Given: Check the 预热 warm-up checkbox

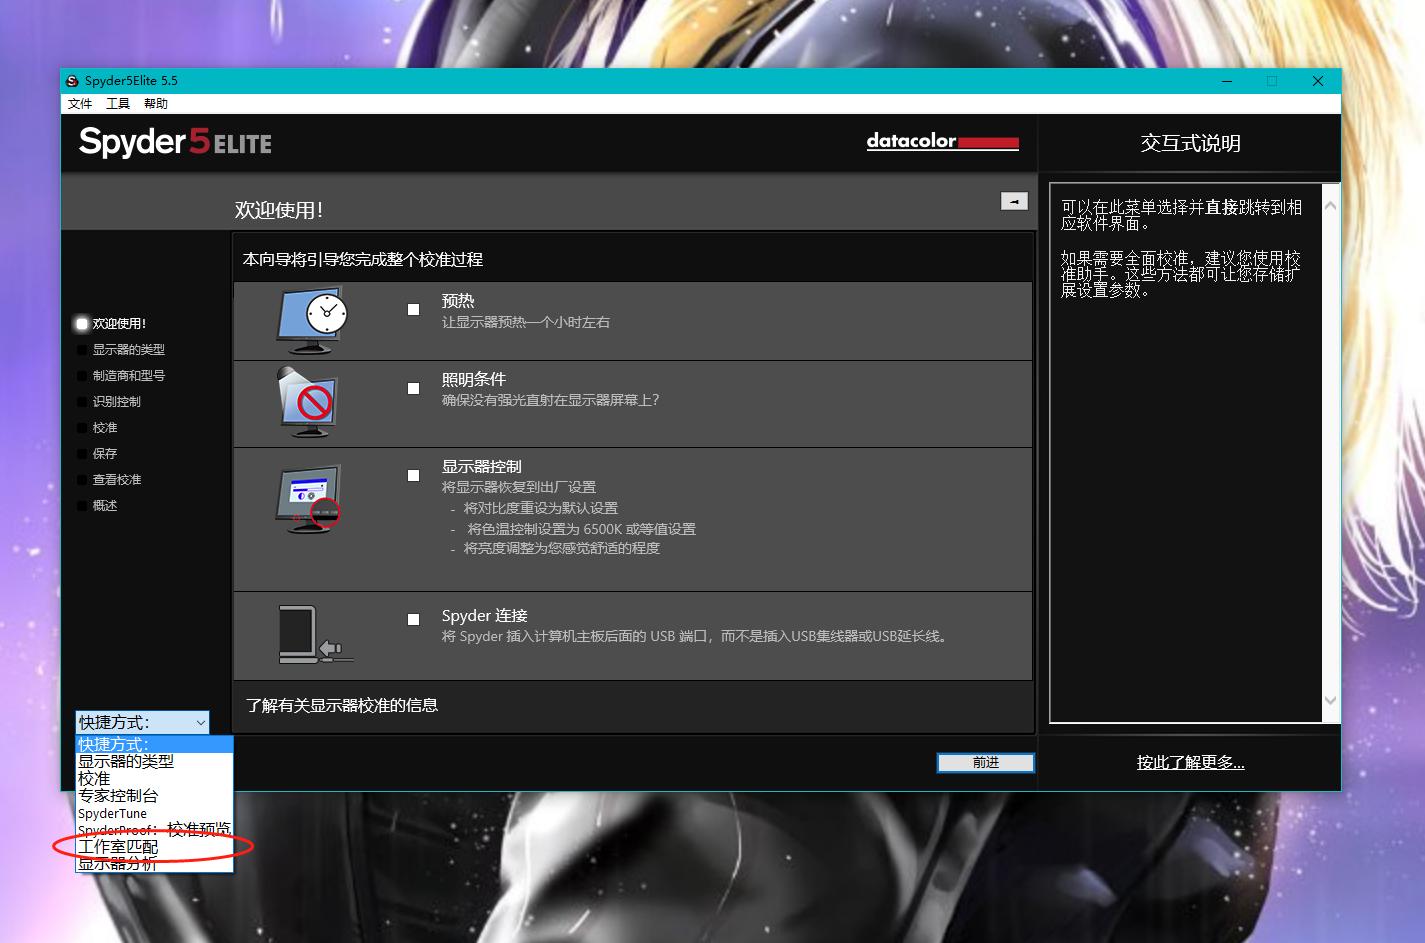Looking at the screenshot, I should click(413, 310).
